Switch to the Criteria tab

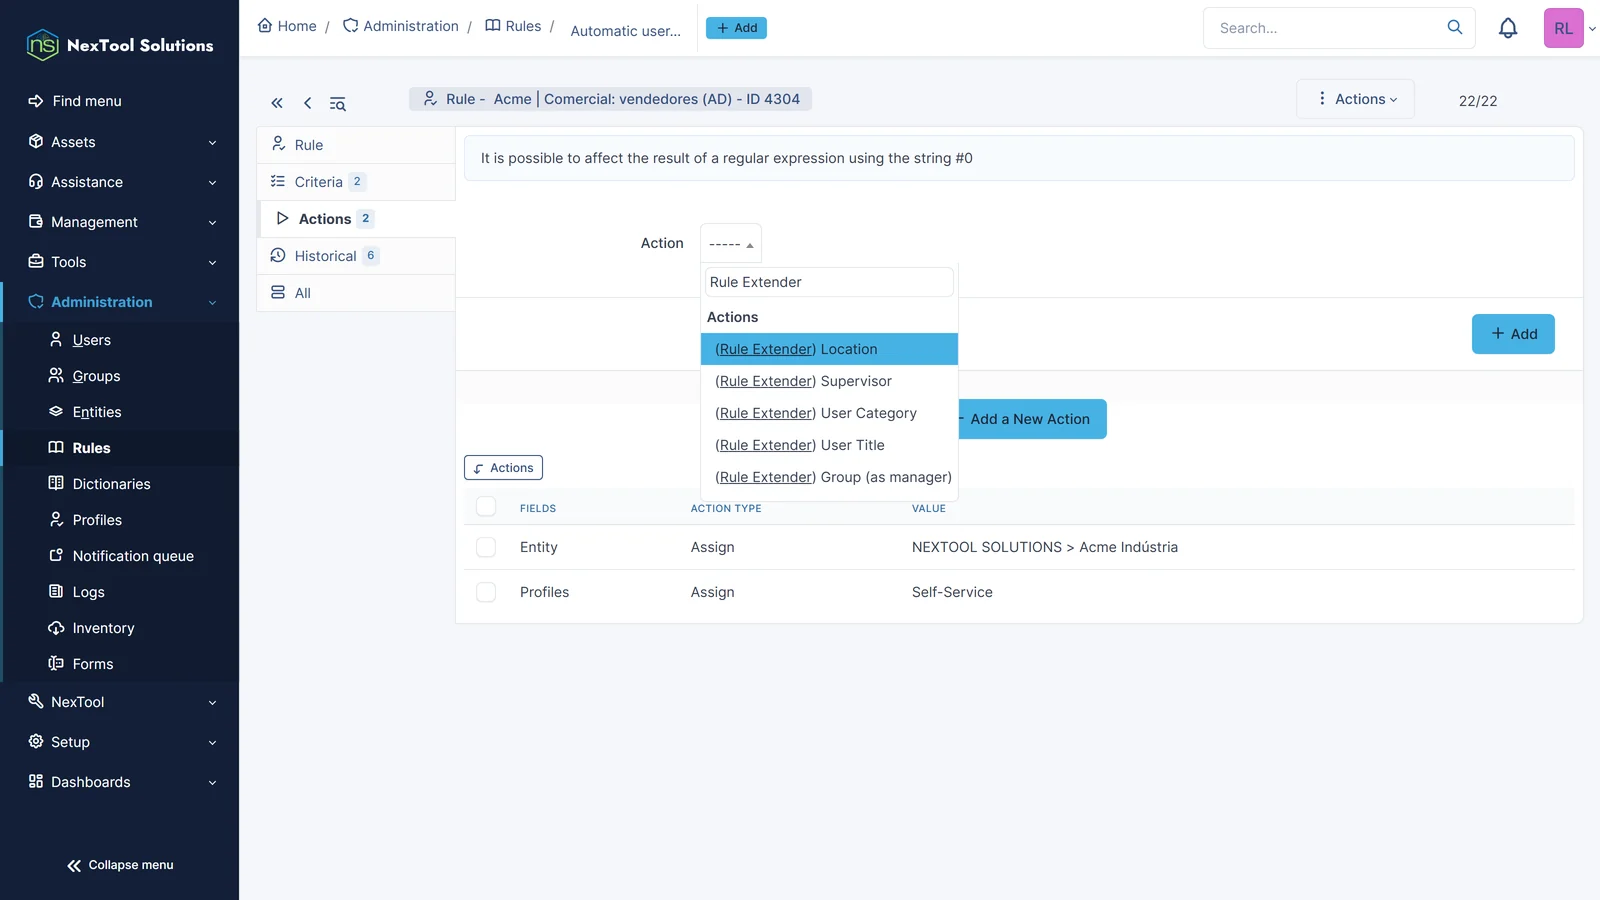coord(356,182)
